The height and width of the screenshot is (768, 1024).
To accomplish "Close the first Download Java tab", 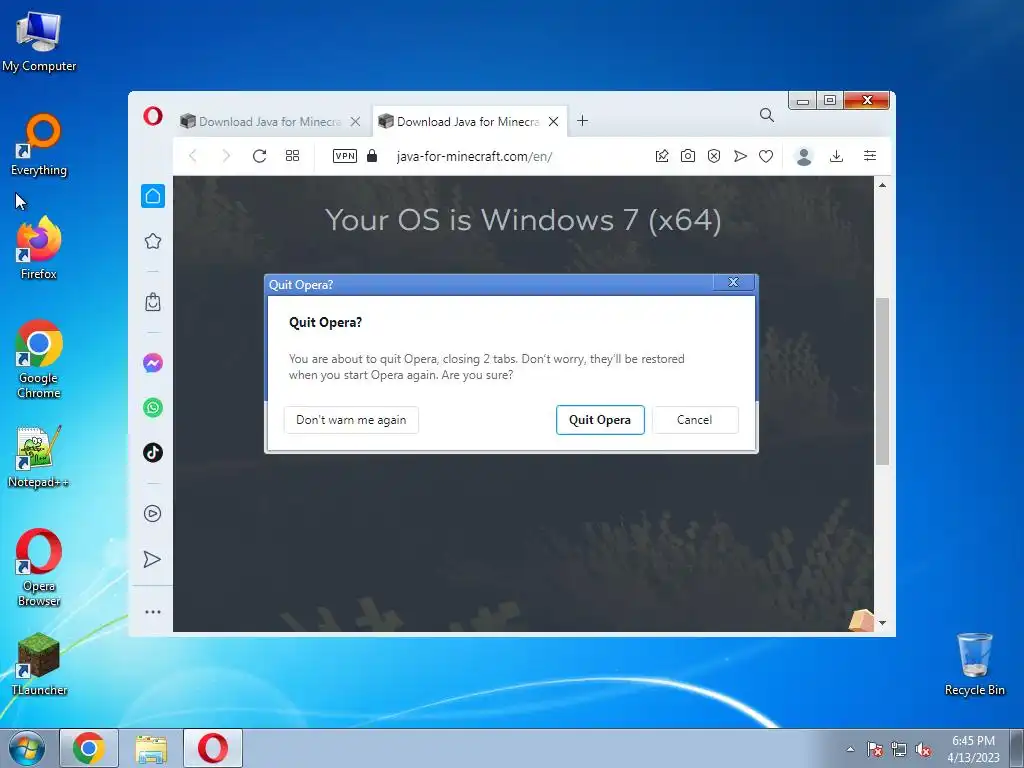I will click(355, 121).
